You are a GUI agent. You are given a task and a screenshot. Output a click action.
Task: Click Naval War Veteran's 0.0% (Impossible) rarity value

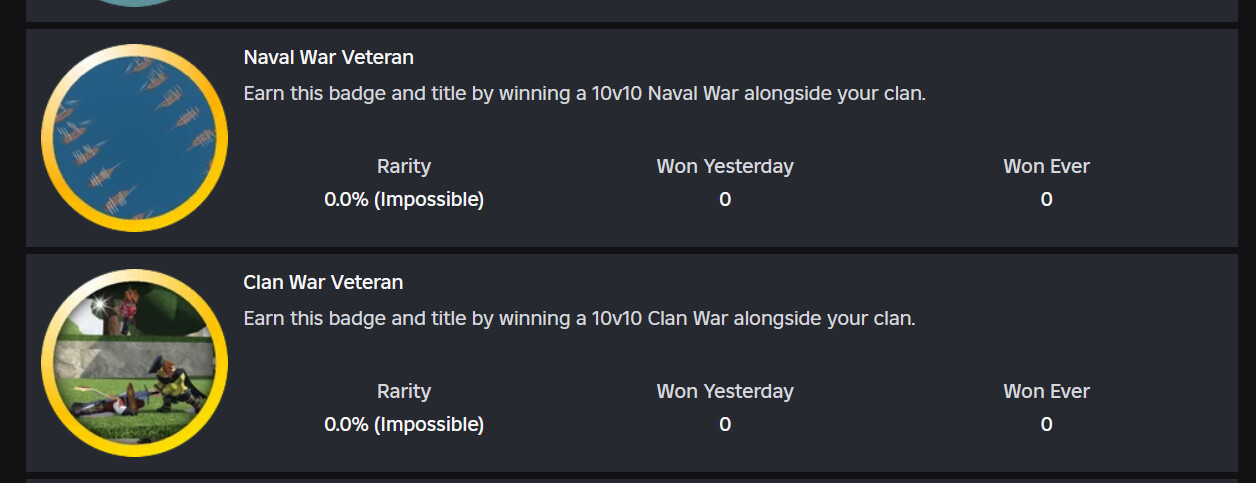click(404, 199)
